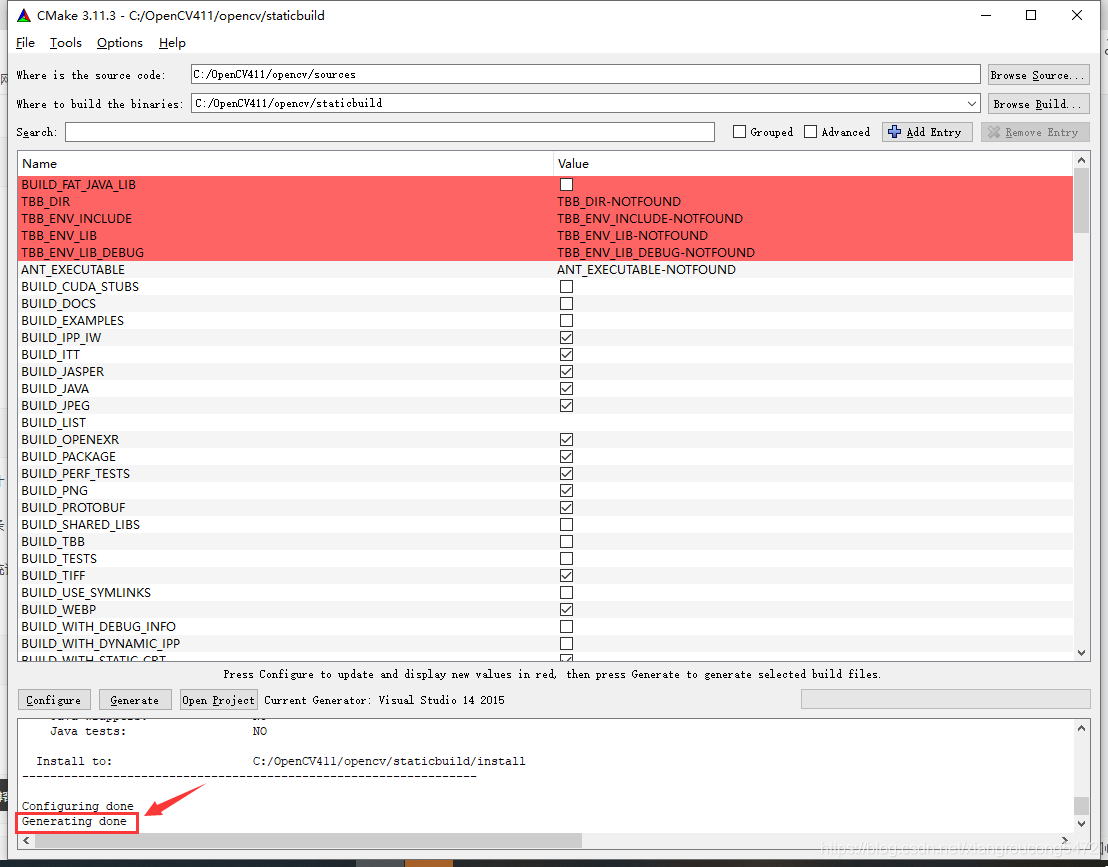This screenshot has width=1108, height=867.
Task: Enable BUILD_CUDA_STUBS checkbox
Action: tap(566, 286)
